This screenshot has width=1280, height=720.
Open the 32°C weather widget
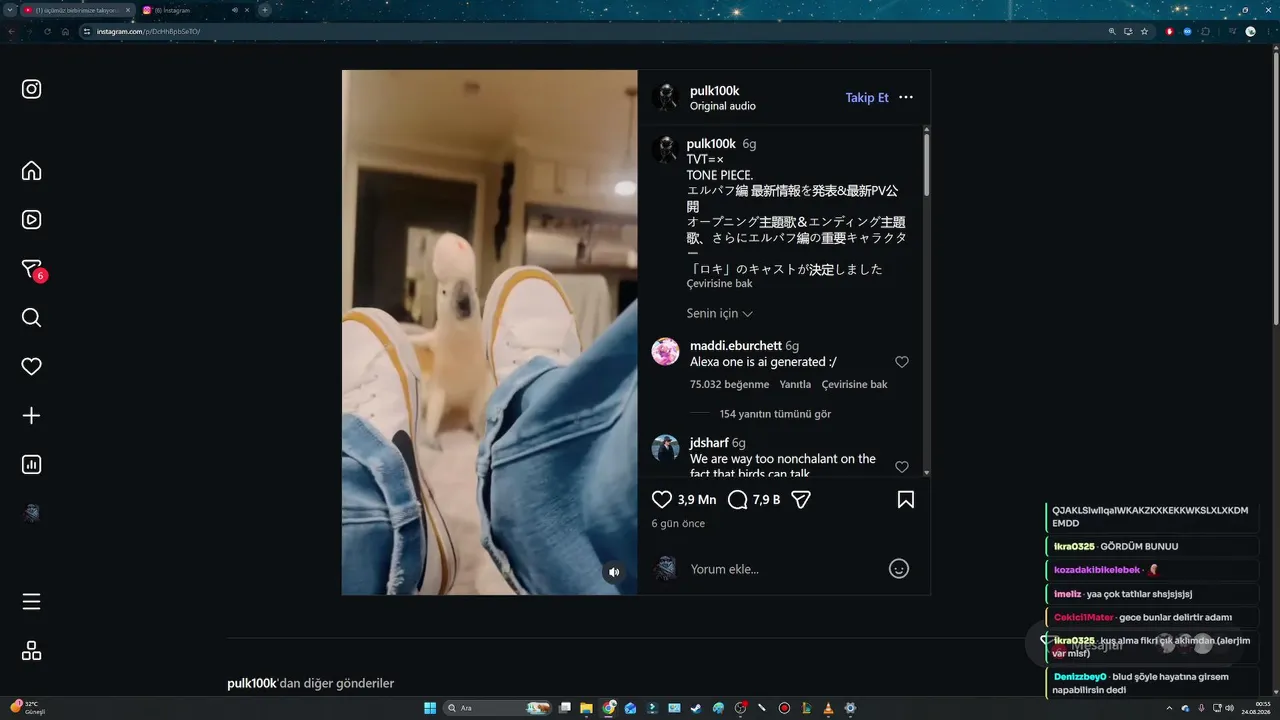click(27, 707)
